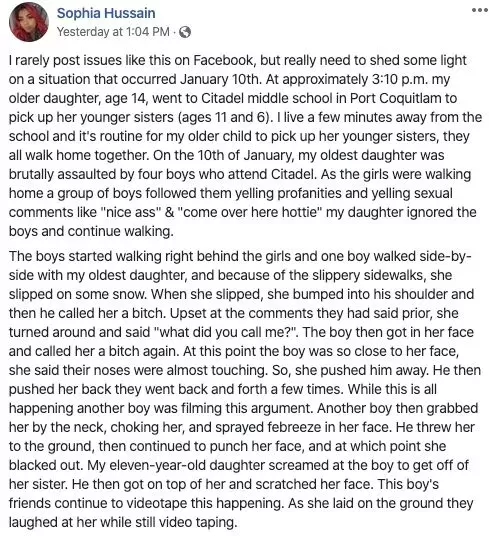Click the "Yesterday at 1:04 PM" timestamp
This screenshot has height=536, width=489.
[x=113, y=32]
